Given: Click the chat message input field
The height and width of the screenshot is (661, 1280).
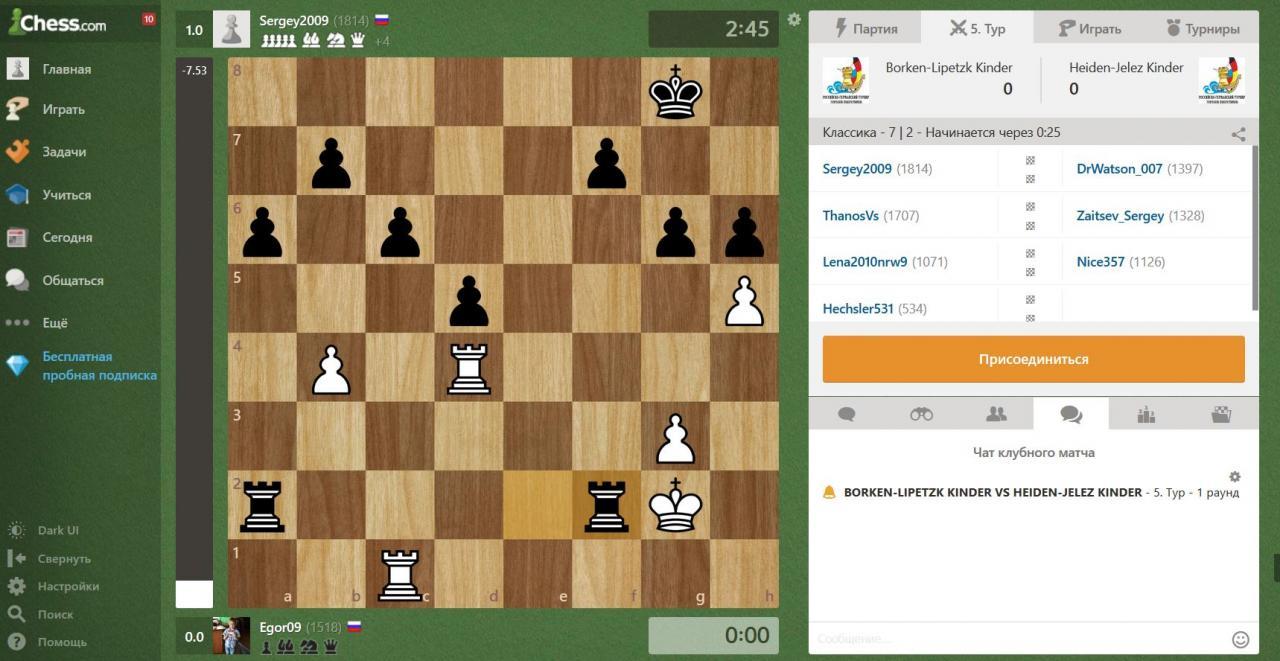Looking at the screenshot, I should (x=1018, y=639).
